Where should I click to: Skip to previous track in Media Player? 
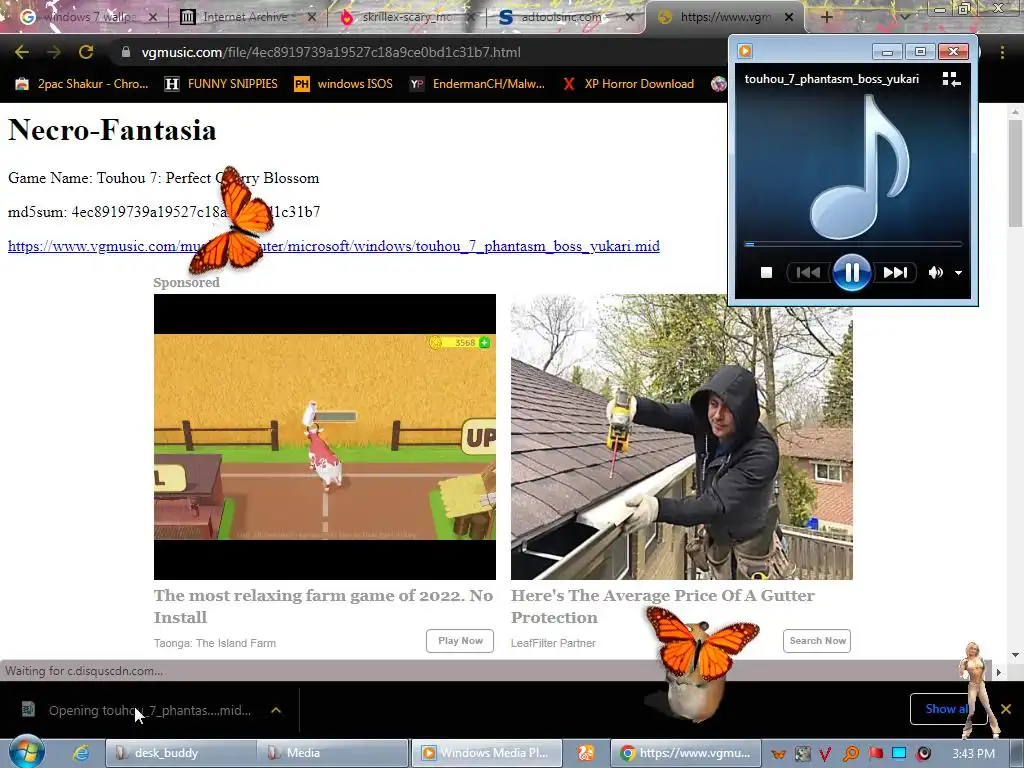click(x=808, y=272)
